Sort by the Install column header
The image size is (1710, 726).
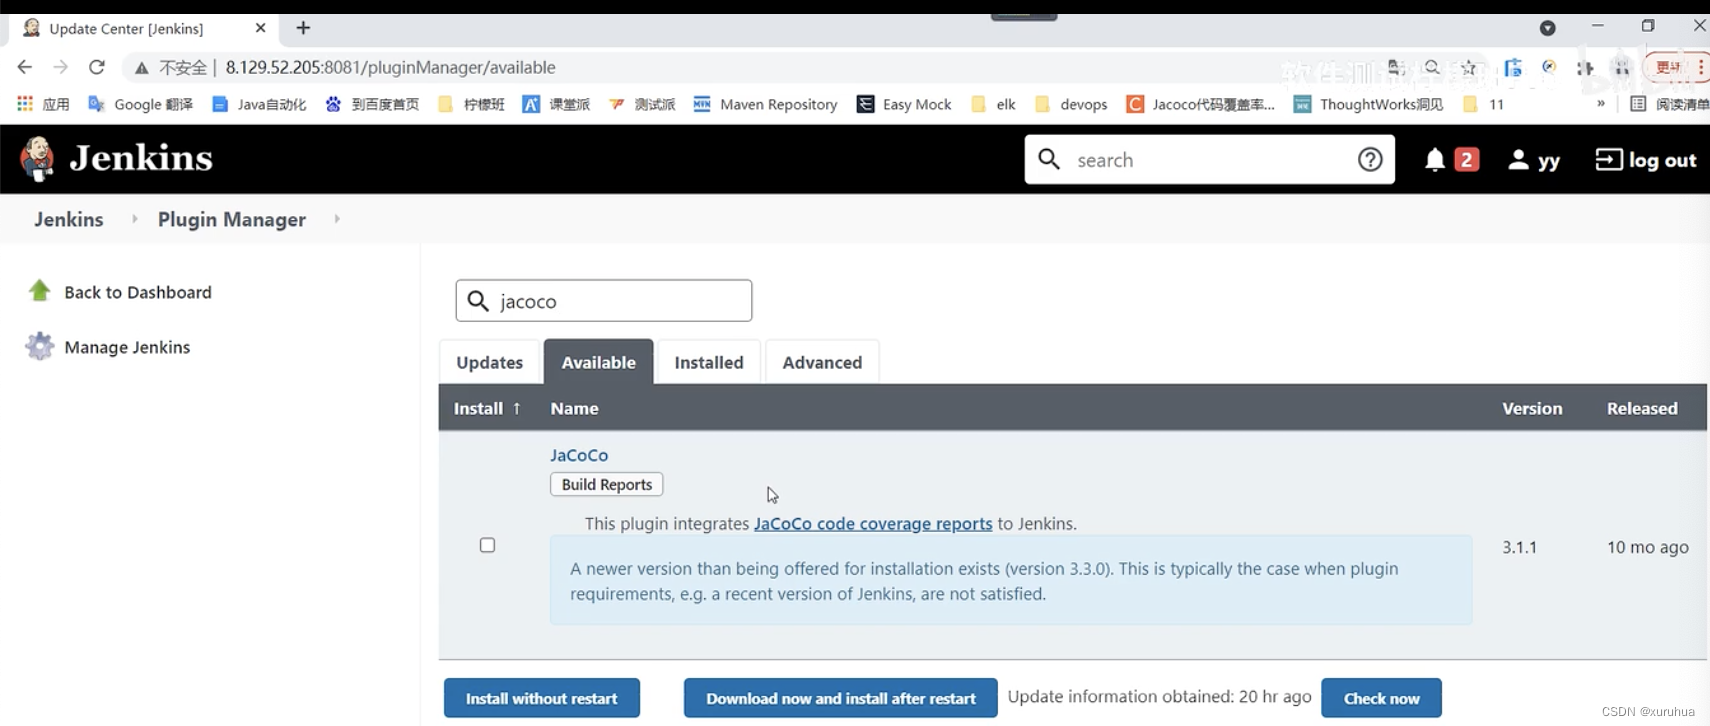click(487, 408)
